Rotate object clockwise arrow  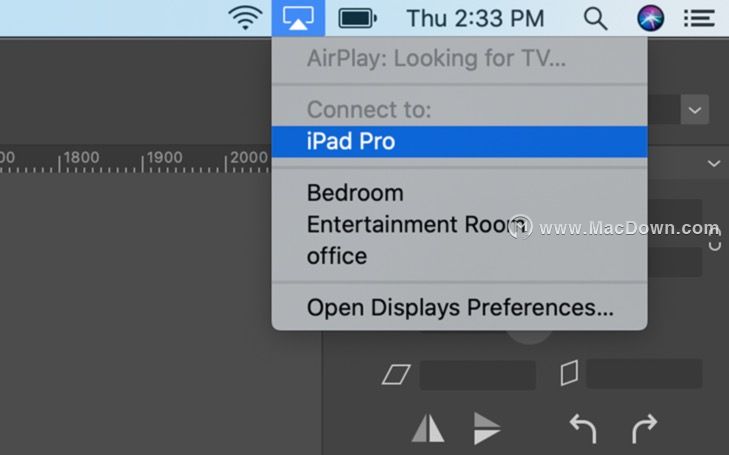coord(644,428)
